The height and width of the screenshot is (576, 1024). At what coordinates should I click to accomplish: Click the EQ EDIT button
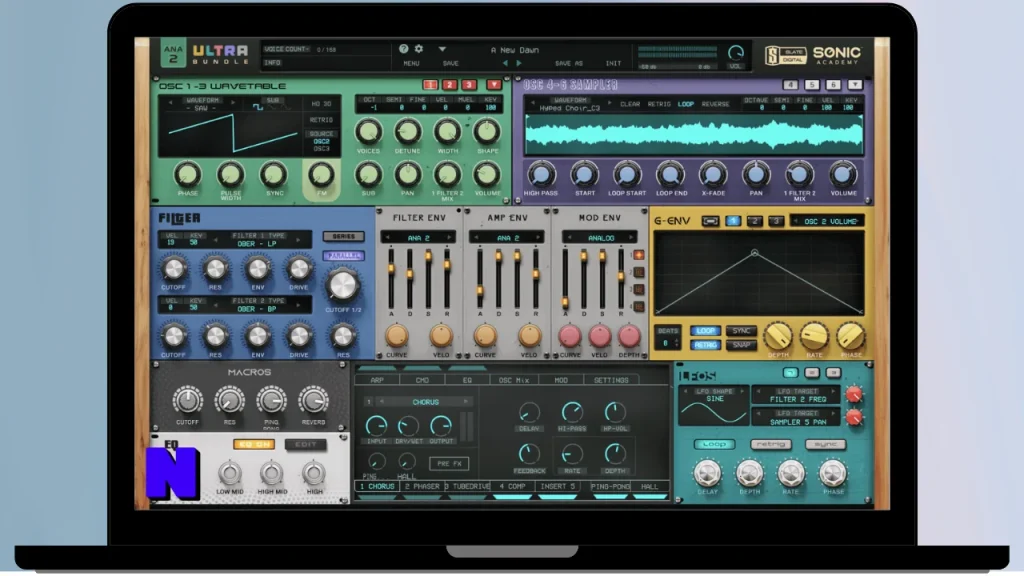point(306,444)
